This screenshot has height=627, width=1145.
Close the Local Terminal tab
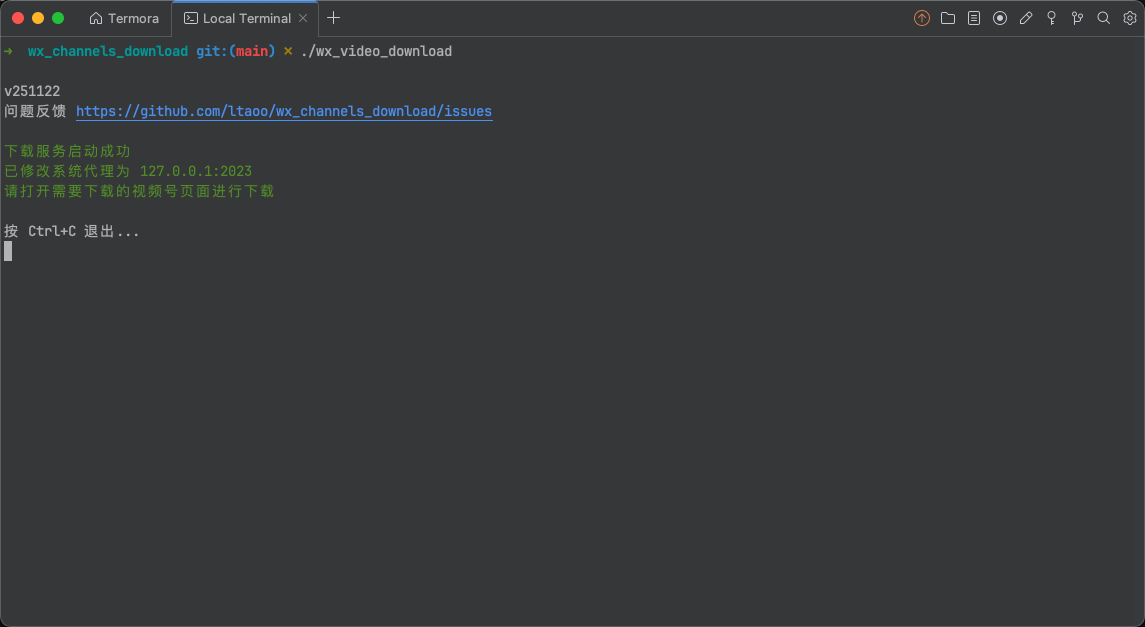tap(303, 18)
